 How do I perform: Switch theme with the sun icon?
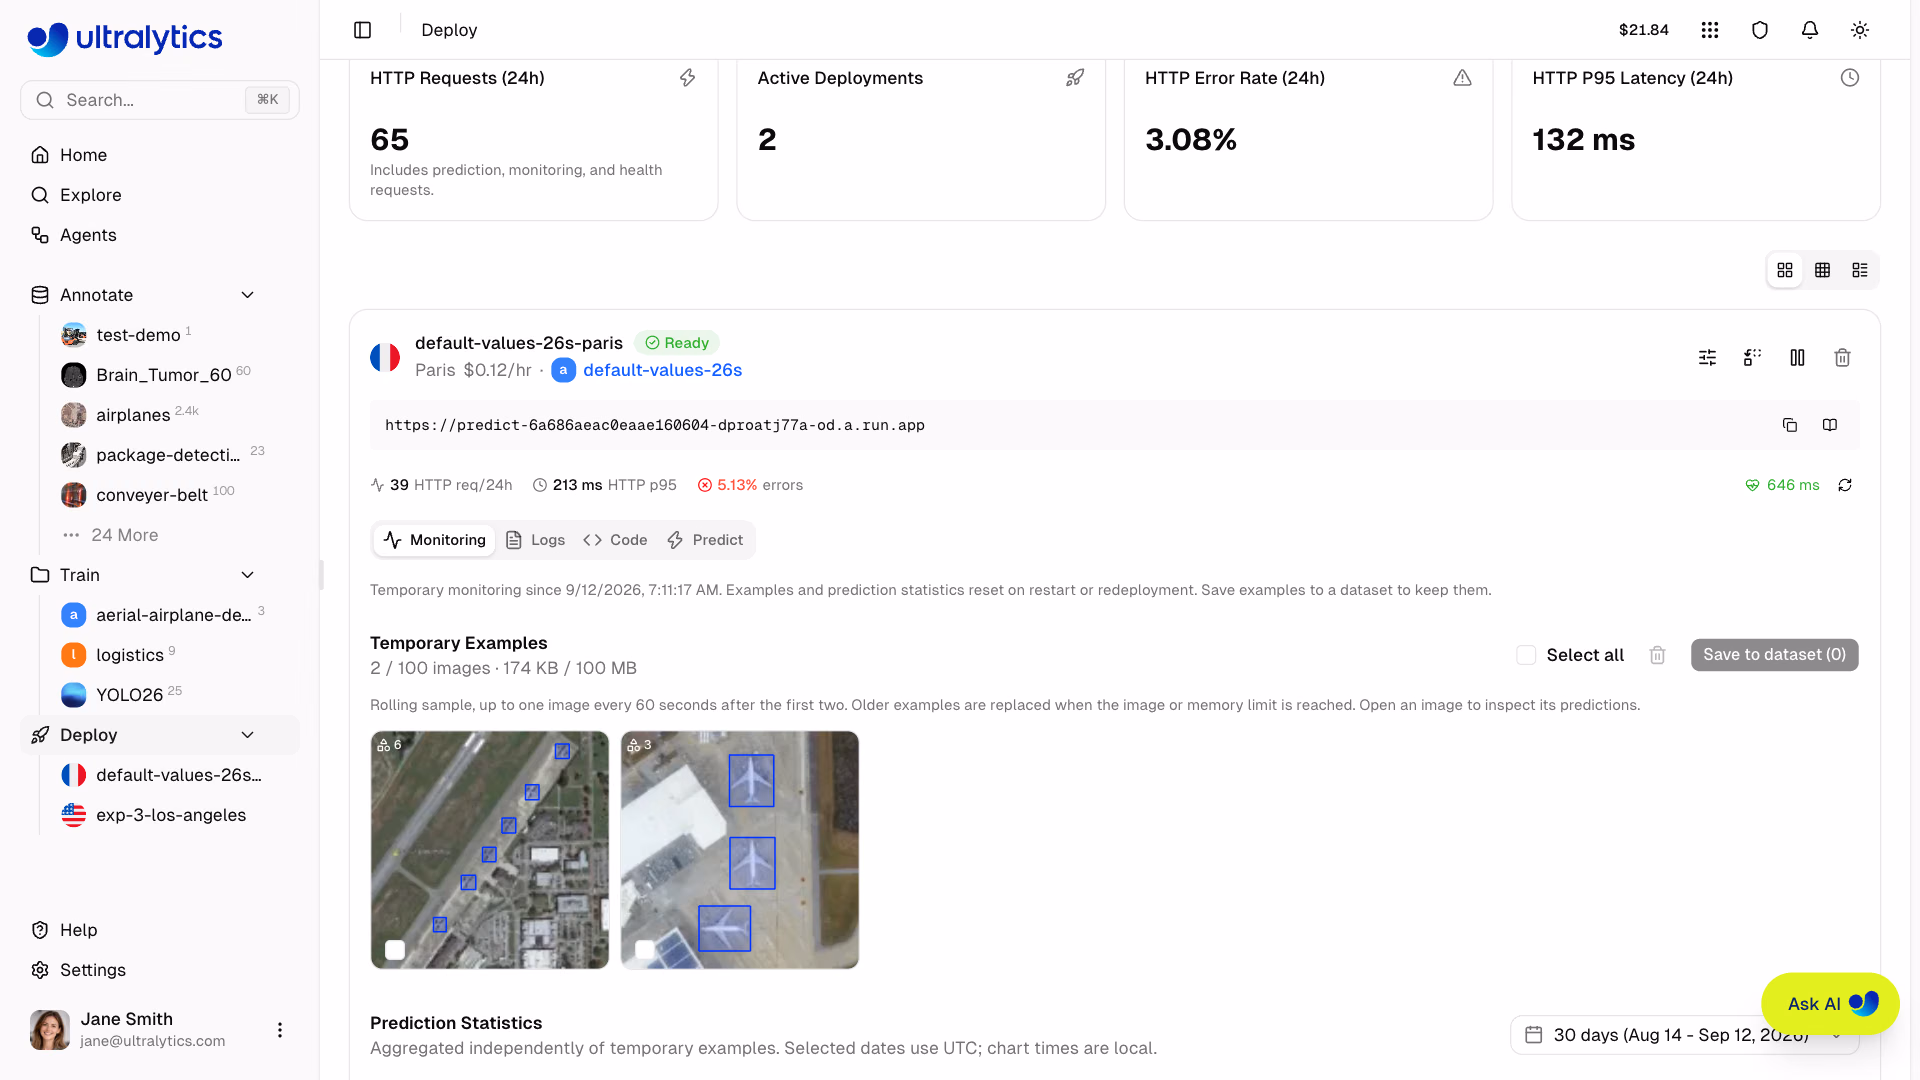point(1860,30)
